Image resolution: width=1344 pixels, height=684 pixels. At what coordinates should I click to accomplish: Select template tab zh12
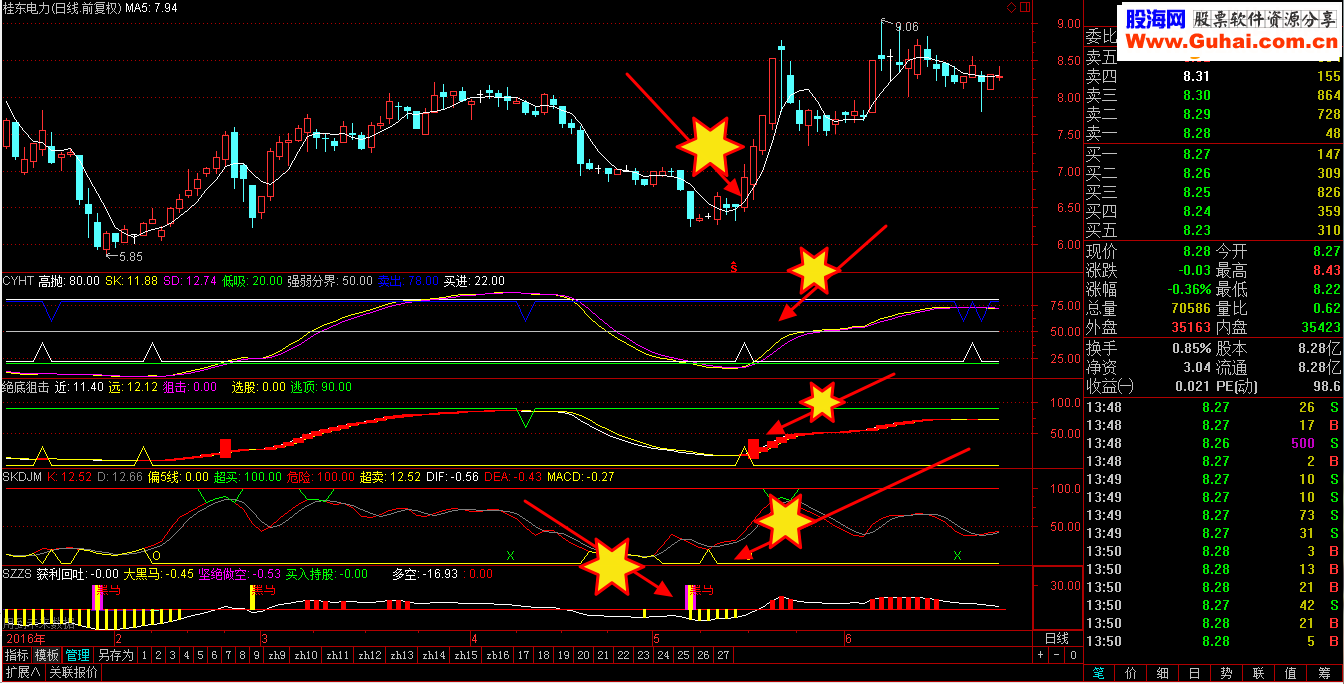(371, 655)
